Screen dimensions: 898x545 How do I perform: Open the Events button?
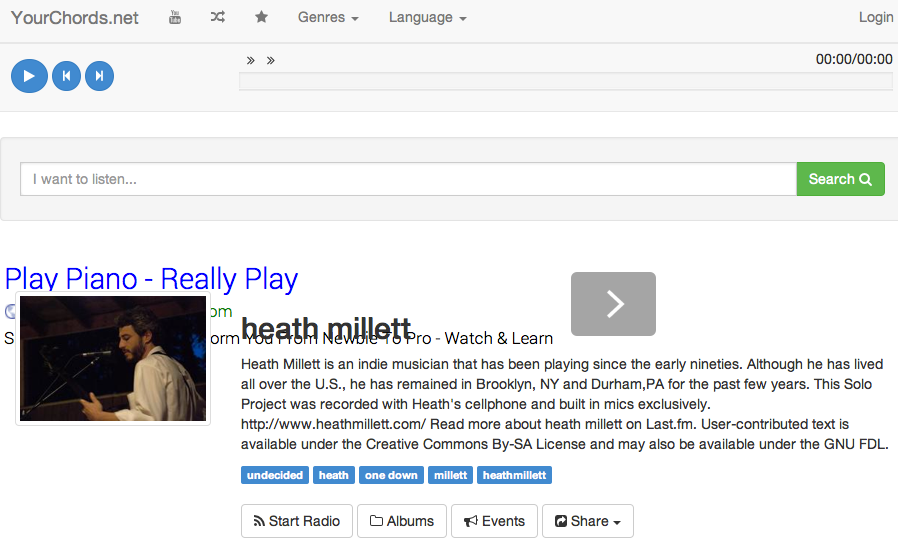coord(494,521)
